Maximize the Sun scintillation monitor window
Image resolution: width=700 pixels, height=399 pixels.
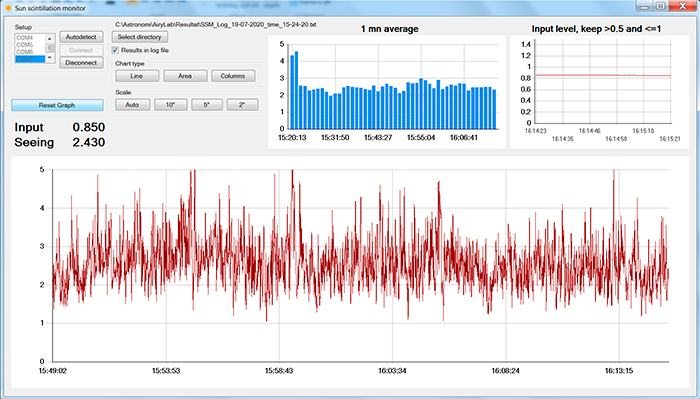[x=661, y=6]
